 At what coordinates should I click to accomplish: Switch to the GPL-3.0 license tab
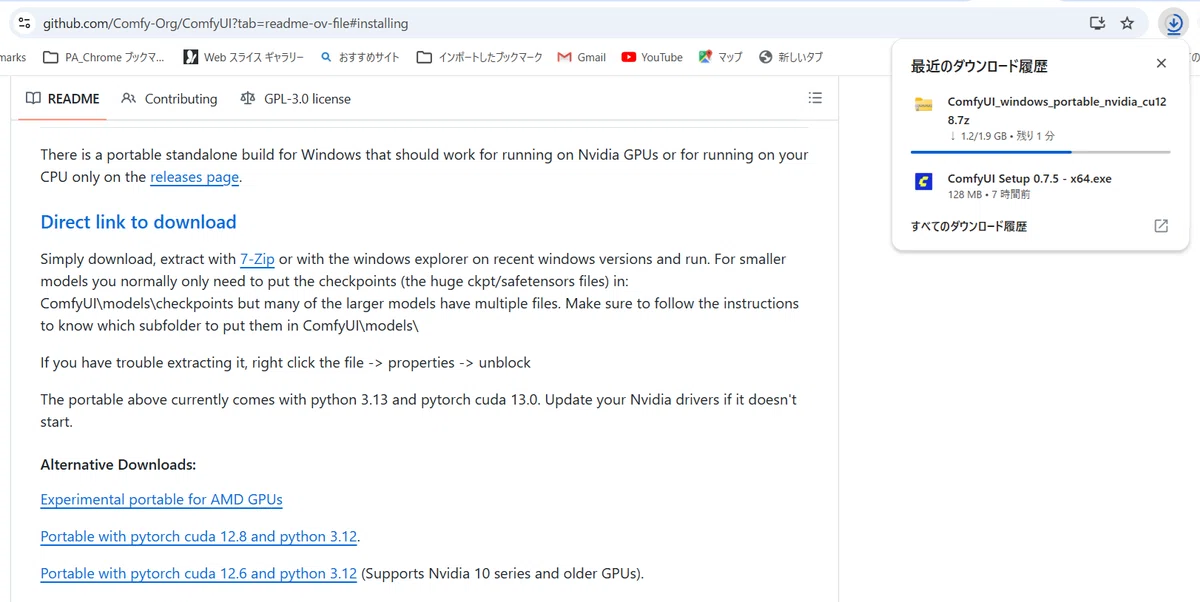point(296,98)
